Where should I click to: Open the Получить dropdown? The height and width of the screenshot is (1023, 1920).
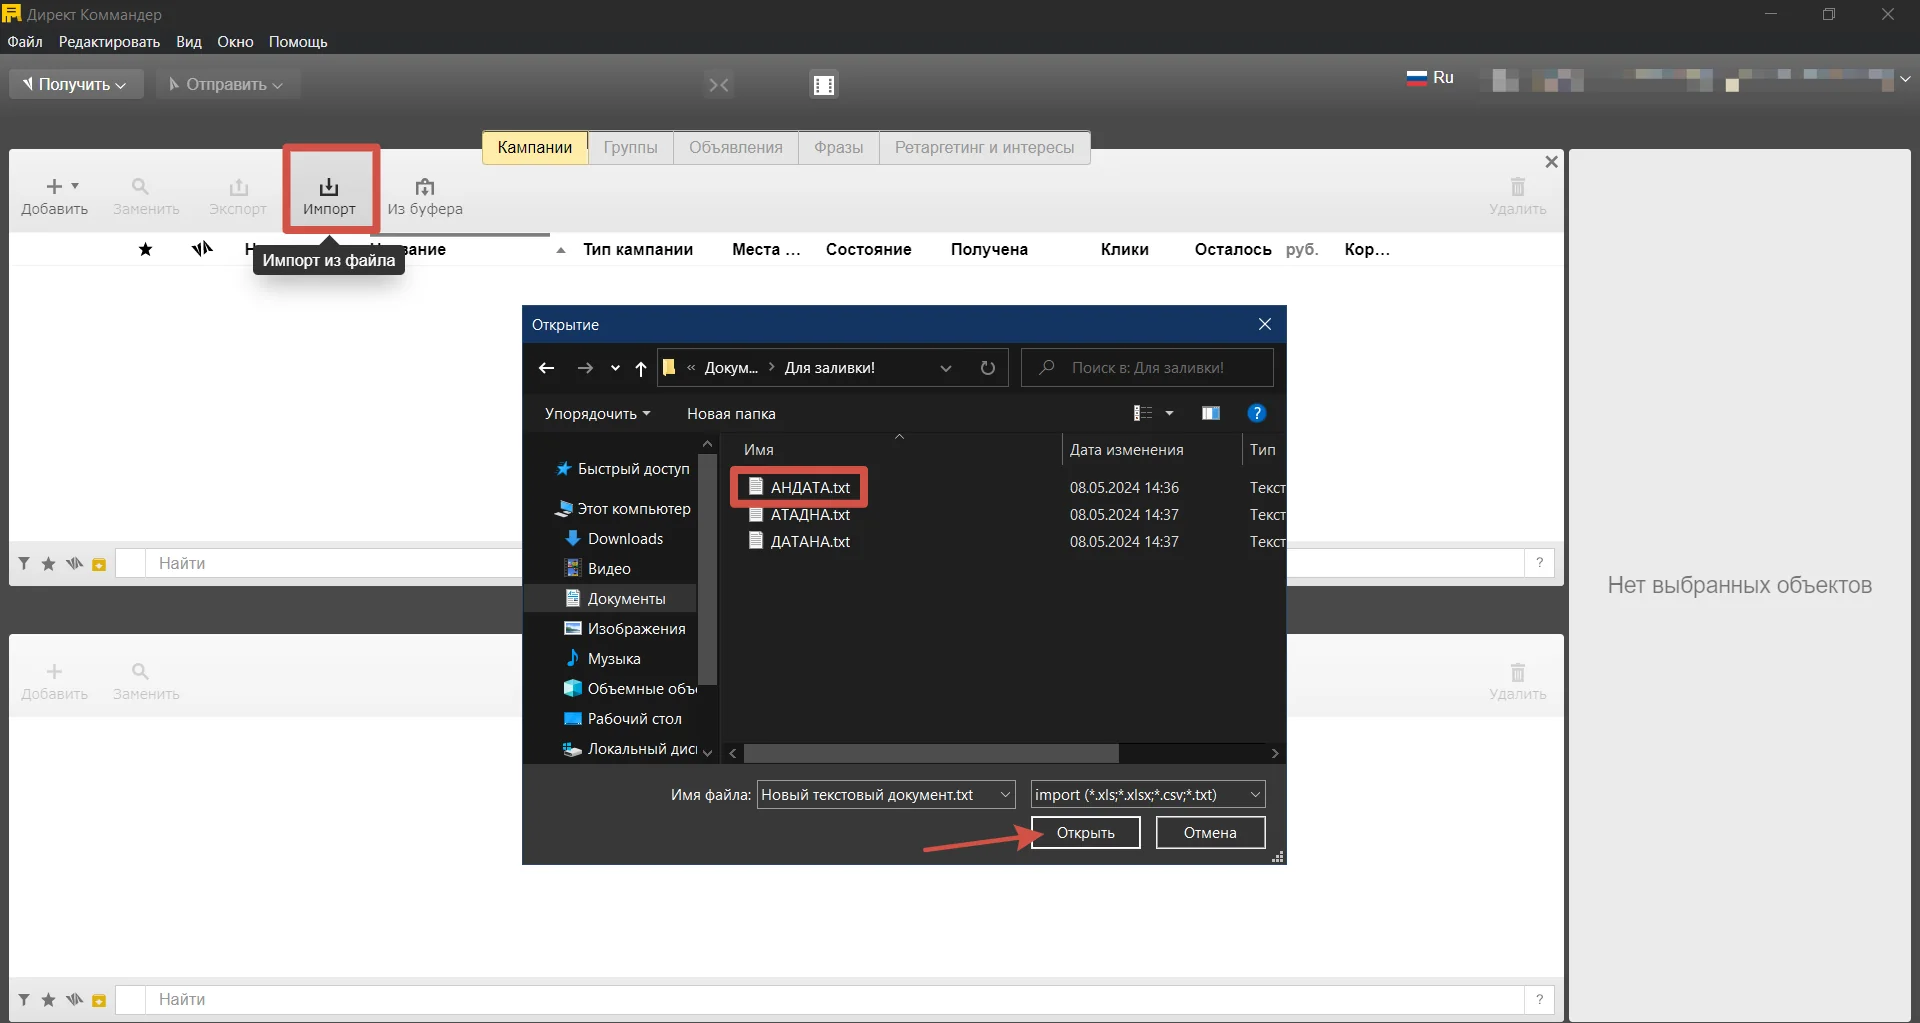(76, 84)
